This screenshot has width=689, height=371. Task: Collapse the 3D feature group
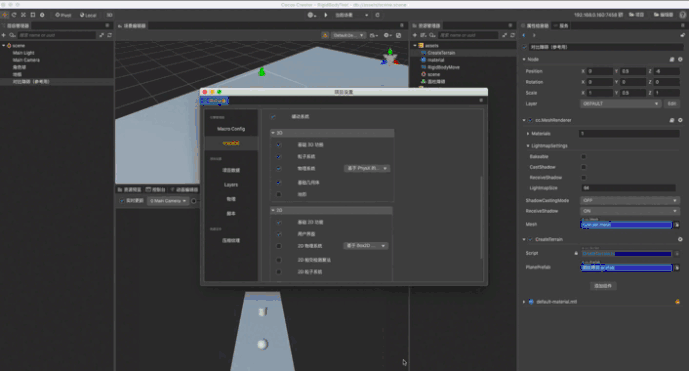(273, 133)
